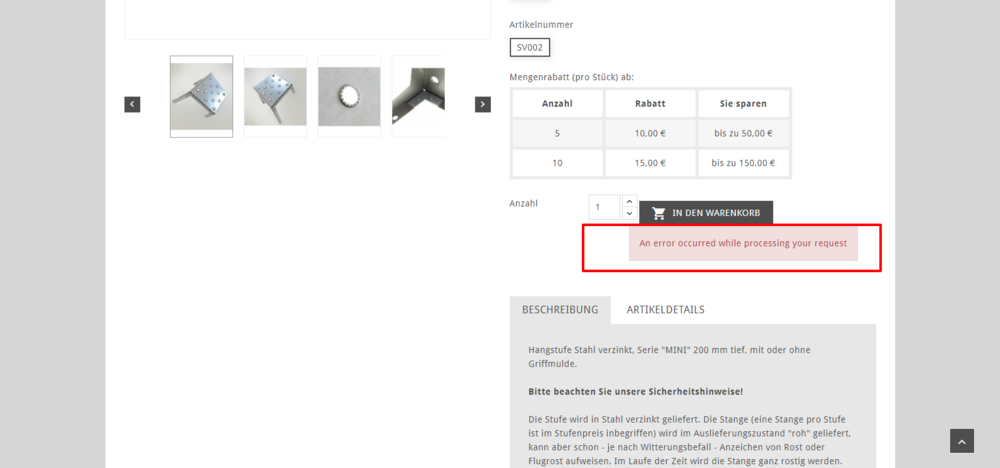The height and width of the screenshot is (468, 1000).
Task: Select the SV002 article number box
Action: point(529,47)
